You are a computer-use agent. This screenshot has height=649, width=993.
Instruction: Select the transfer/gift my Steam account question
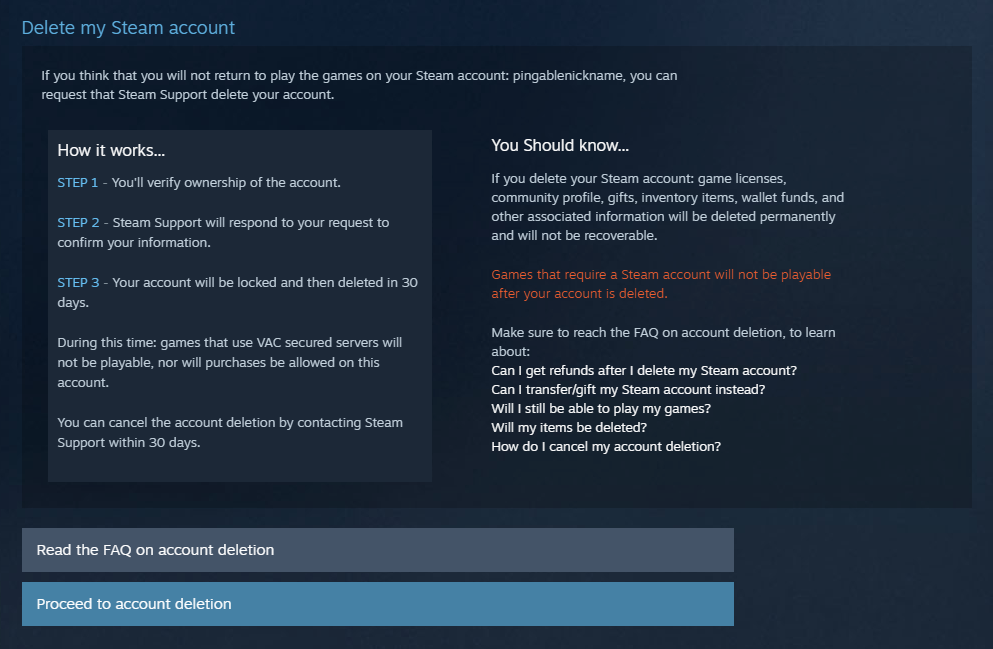[628, 389]
